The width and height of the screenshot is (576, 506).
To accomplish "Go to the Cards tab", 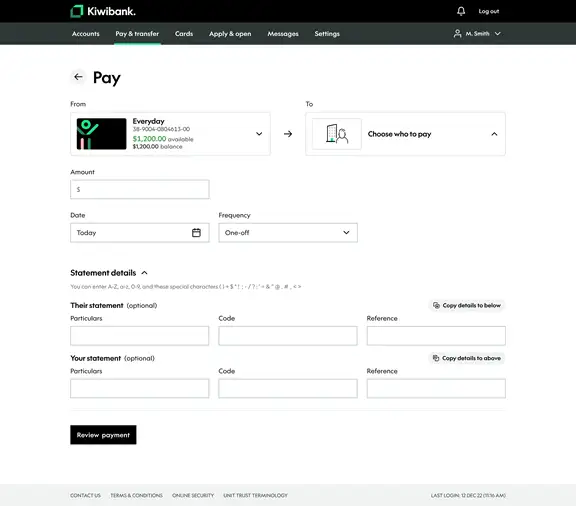I will click(184, 33).
